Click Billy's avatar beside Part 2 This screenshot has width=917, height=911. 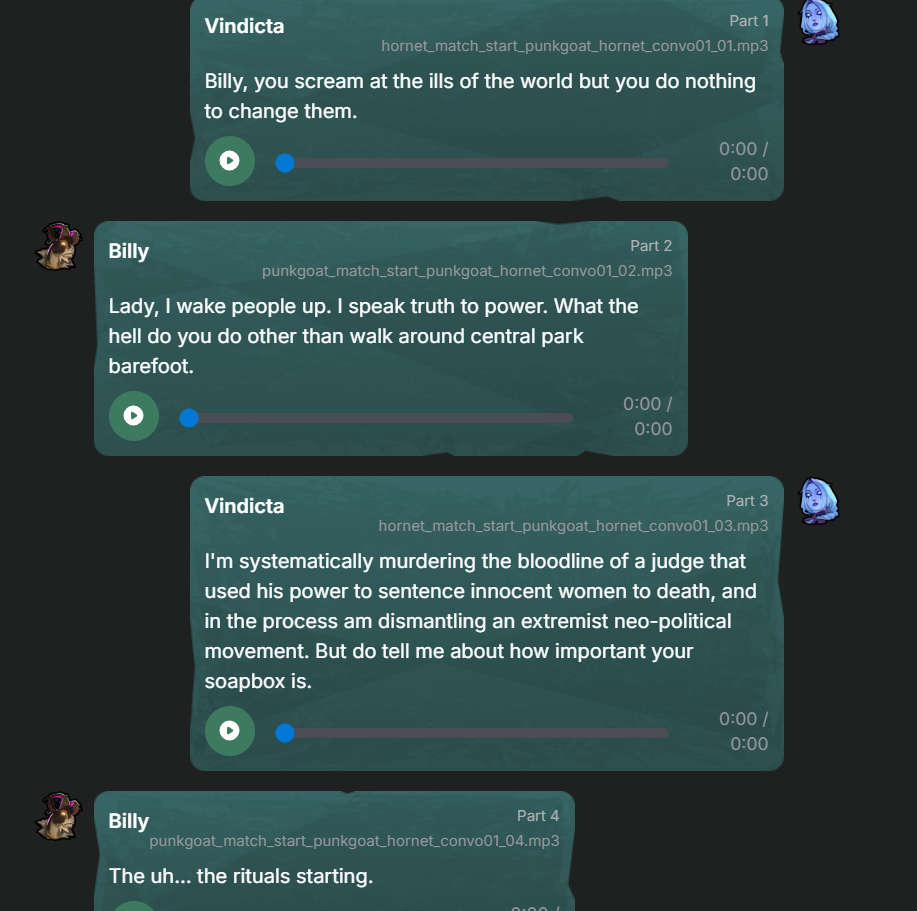pyautogui.click(x=58, y=246)
